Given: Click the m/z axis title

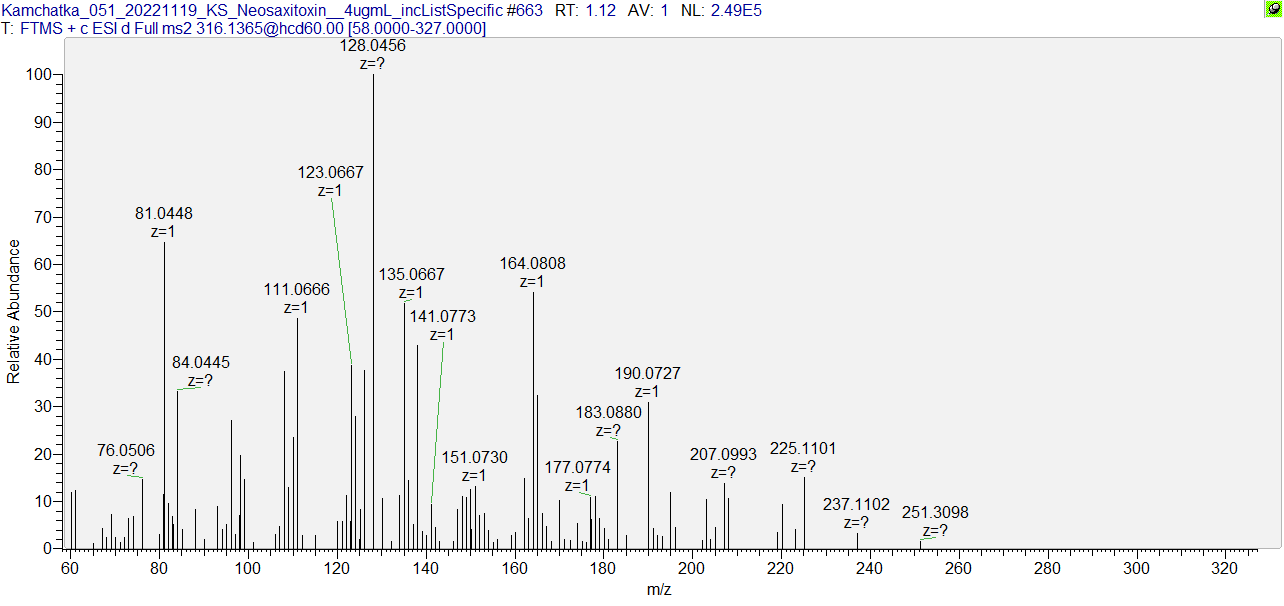Looking at the screenshot, I should [x=659, y=590].
